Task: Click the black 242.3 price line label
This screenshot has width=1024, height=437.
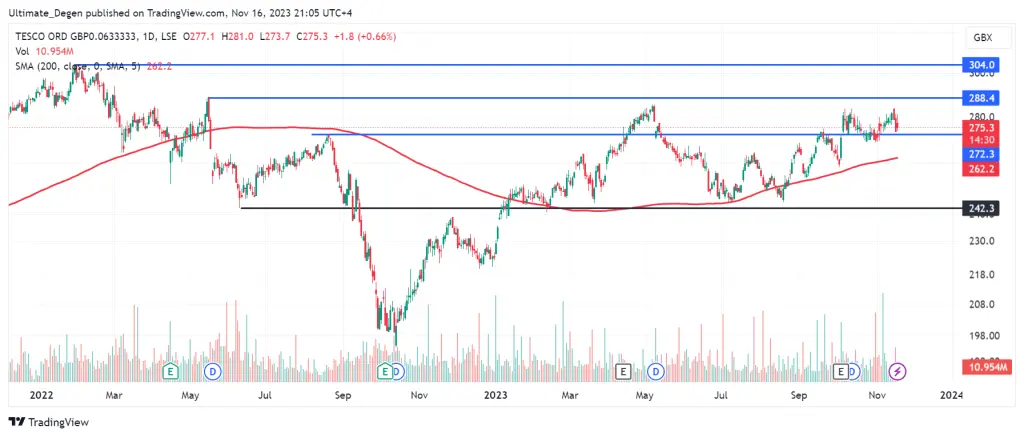Action: [982, 208]
